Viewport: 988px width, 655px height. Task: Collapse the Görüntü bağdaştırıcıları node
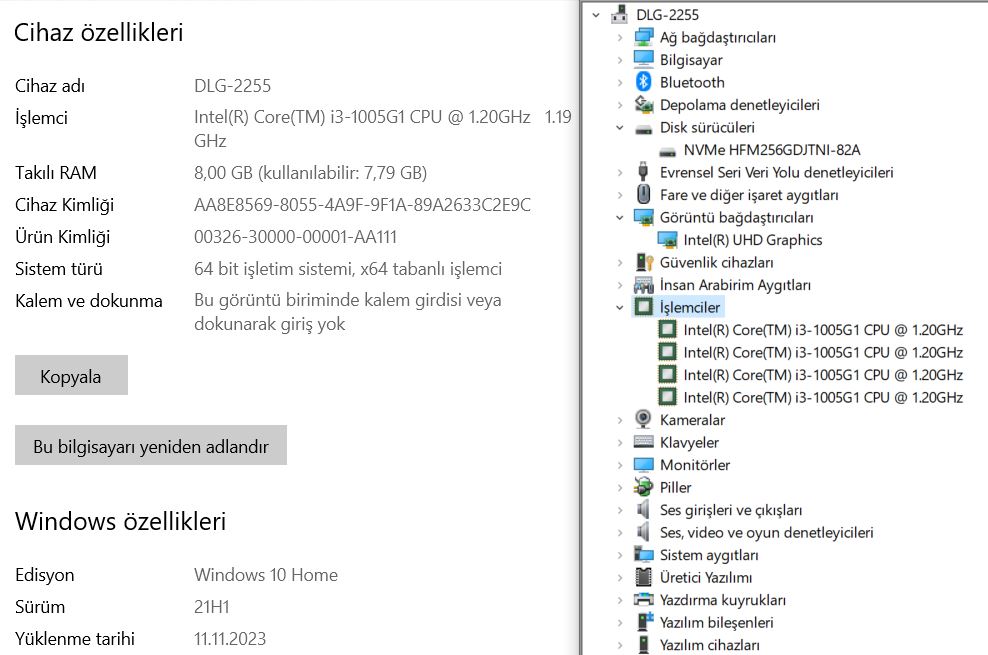click(620, 217)
